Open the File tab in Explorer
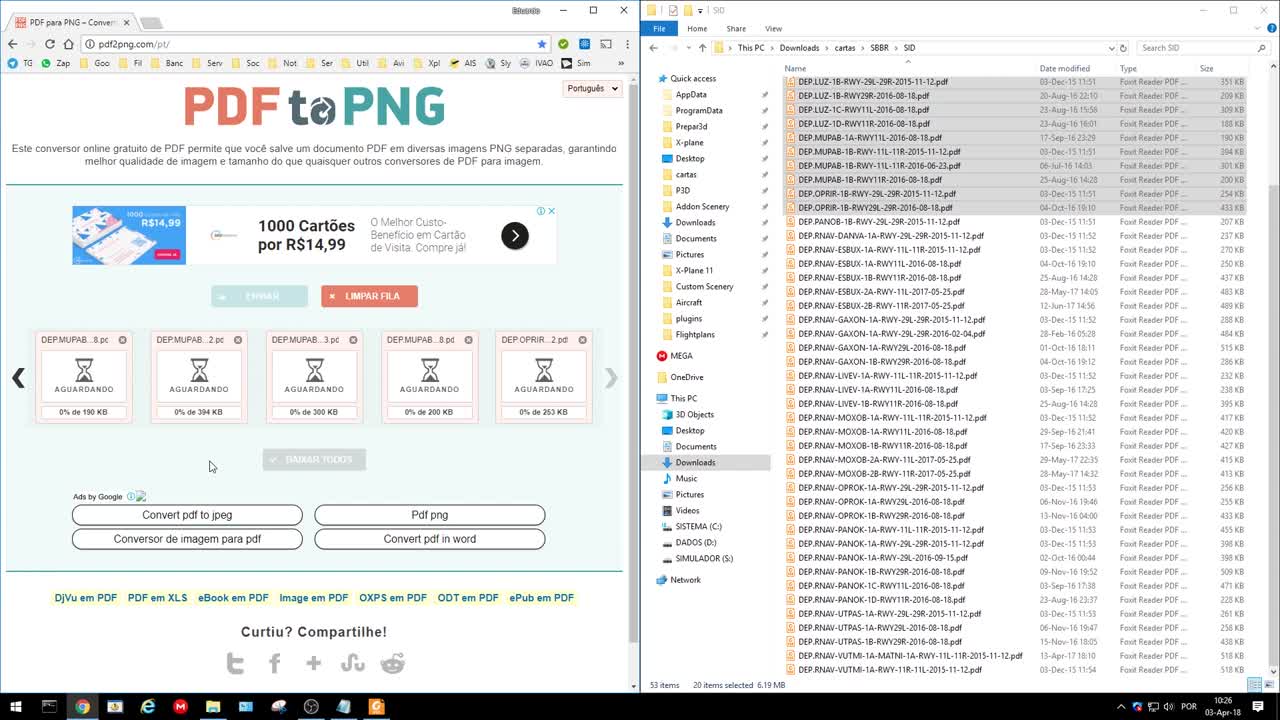 pos(659,29)
